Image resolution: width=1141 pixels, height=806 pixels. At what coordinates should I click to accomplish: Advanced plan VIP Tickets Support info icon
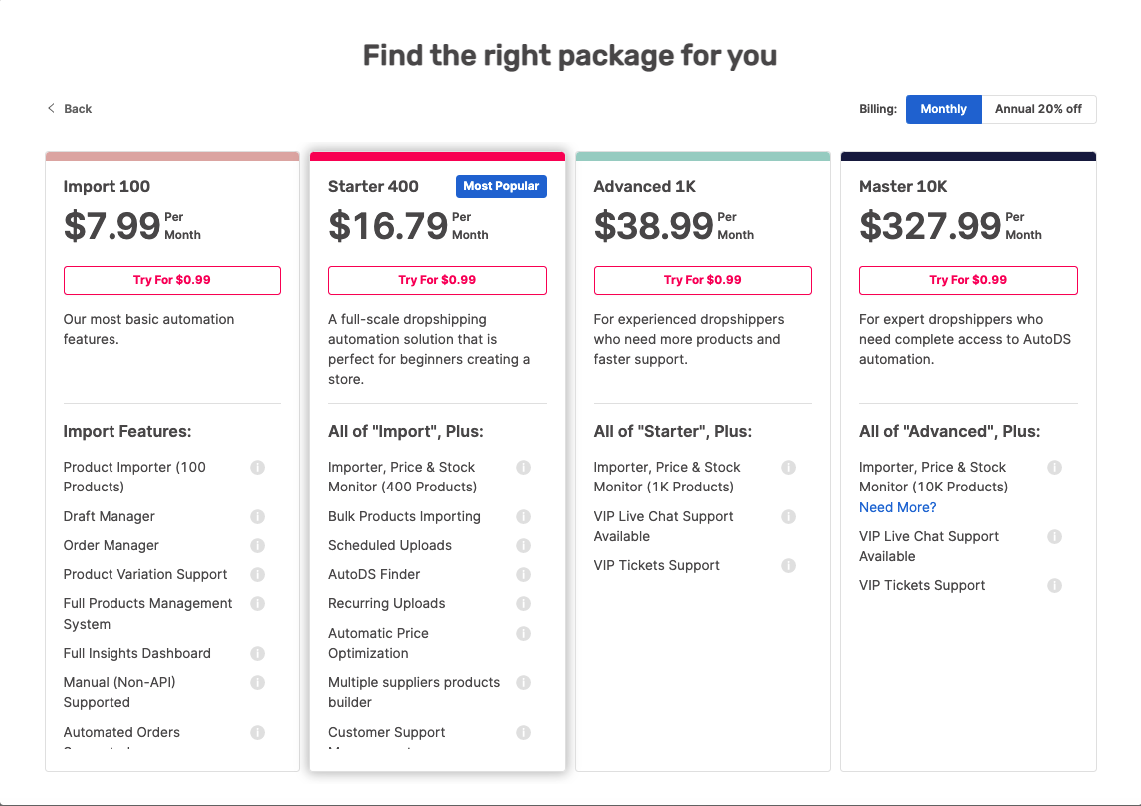[x=789, y=565]
